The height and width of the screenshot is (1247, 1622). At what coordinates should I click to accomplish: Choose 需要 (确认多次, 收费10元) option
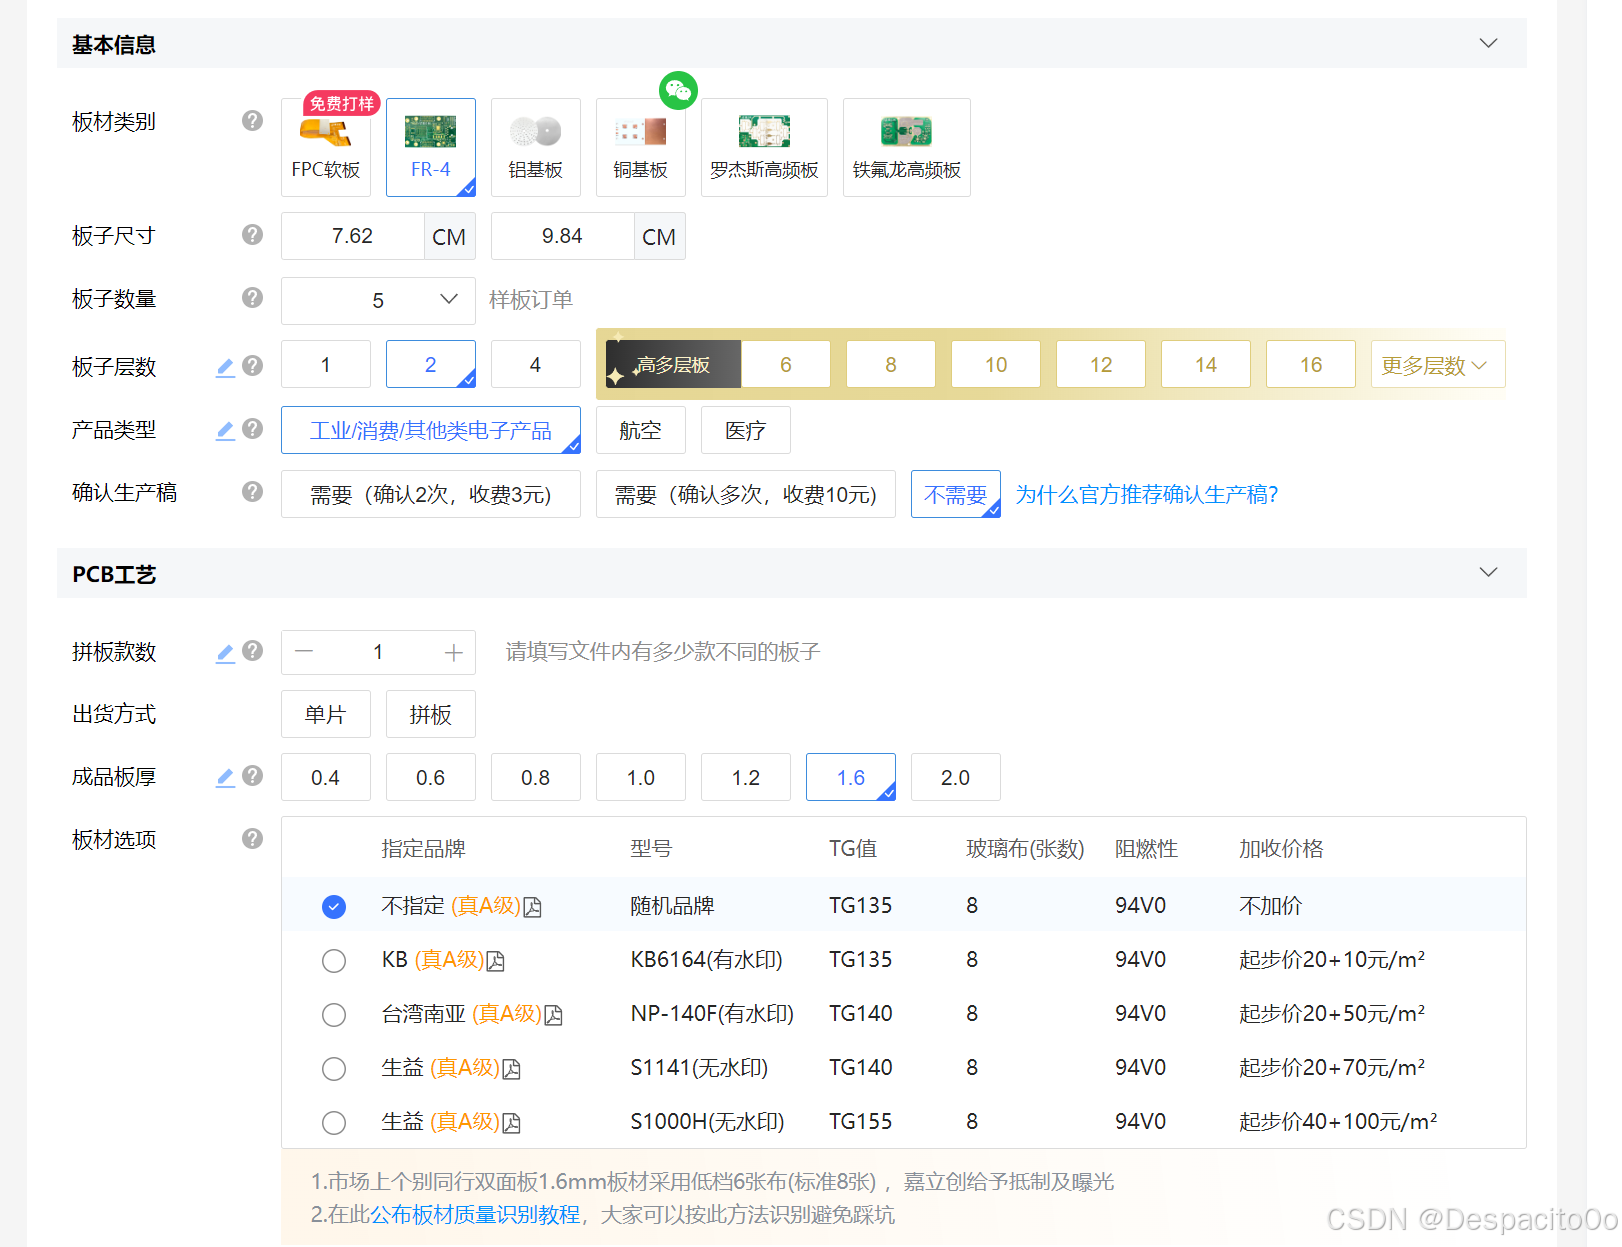click(746, 494)
